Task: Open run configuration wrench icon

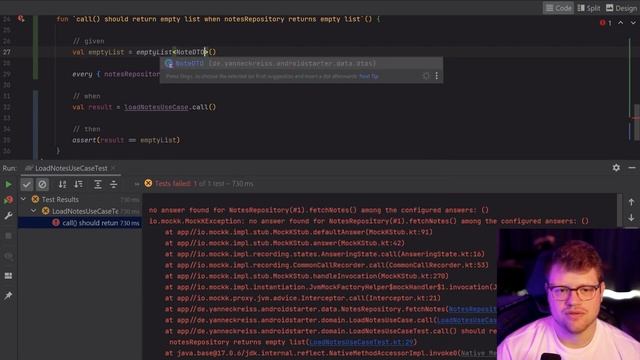Action: tap(8, 216)
